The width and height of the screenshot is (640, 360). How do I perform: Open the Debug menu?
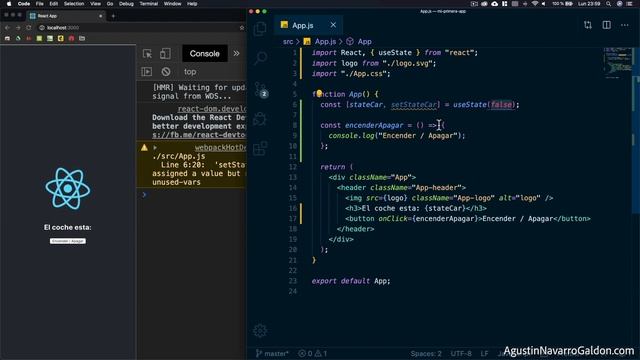[x=126, y=4]
